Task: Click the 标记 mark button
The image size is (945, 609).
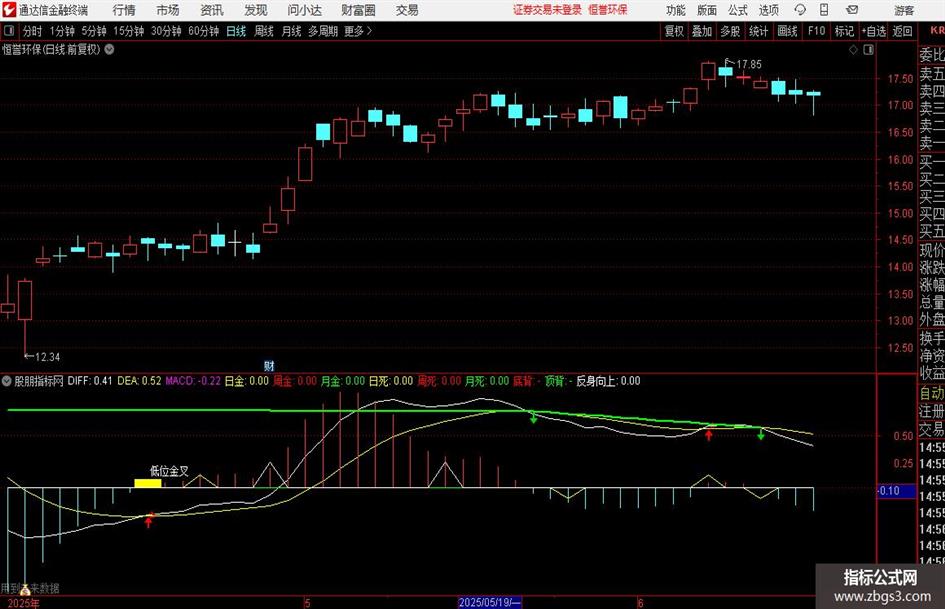Action: click(844, 31)
